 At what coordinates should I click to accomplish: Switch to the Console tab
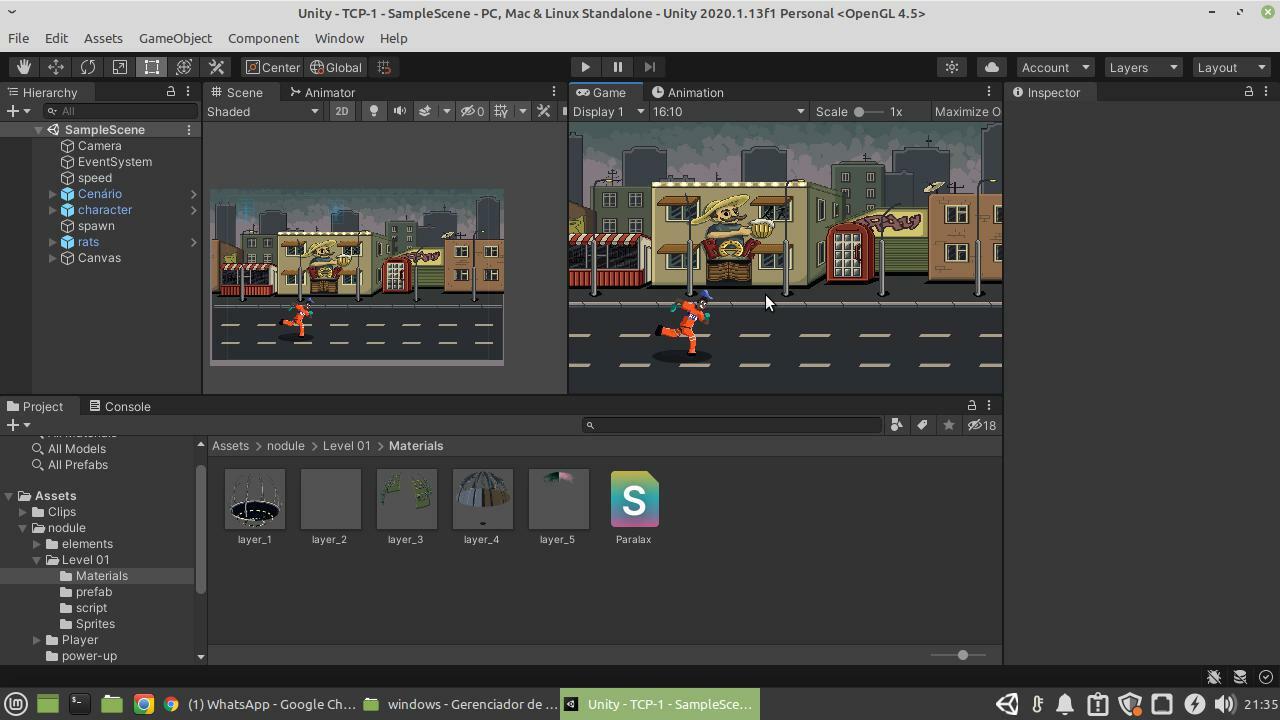(x=120, y=406)
